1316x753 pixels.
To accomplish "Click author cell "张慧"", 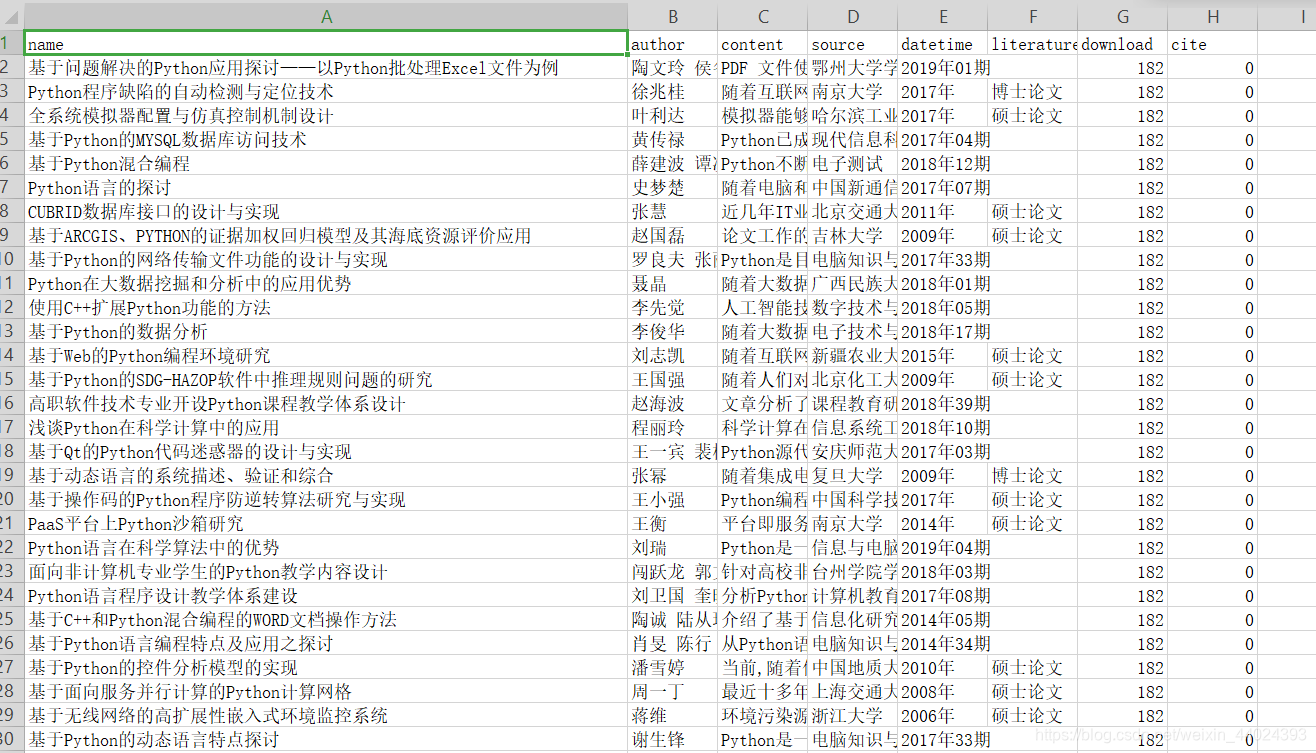I will click(x=673, y=212).
